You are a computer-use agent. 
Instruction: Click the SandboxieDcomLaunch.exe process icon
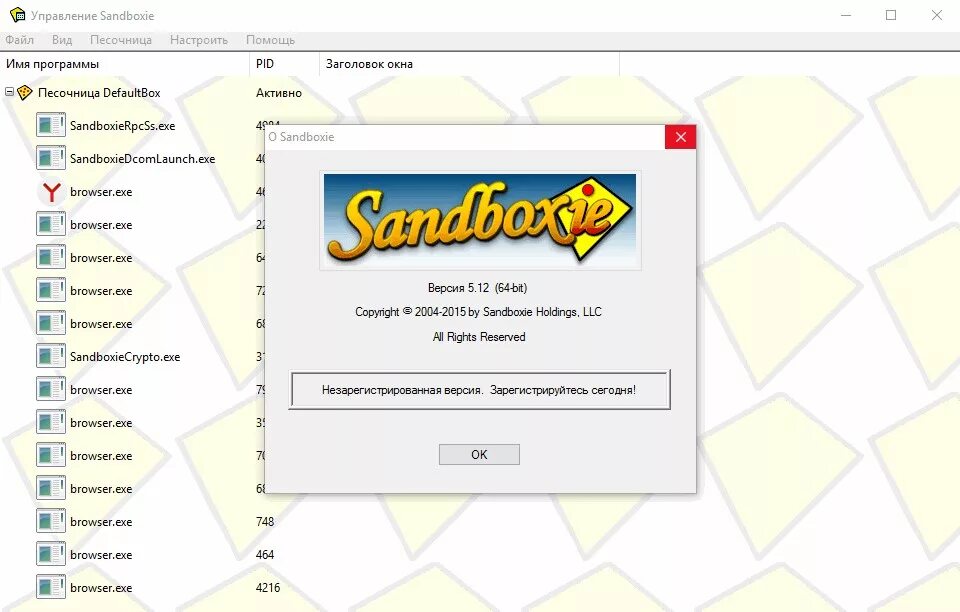pyautogui.click(x=51, y=159)
